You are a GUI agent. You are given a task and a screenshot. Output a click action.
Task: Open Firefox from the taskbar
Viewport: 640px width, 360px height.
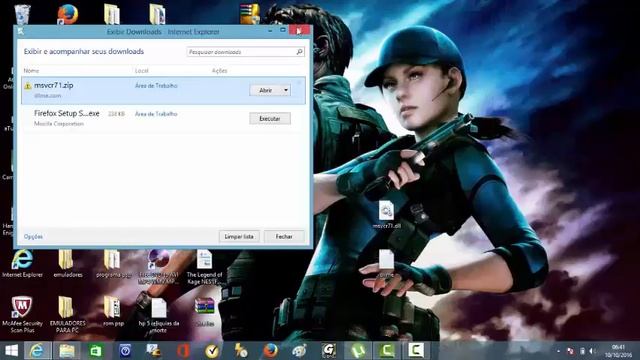pyautogui.click(x=270, y=351)
